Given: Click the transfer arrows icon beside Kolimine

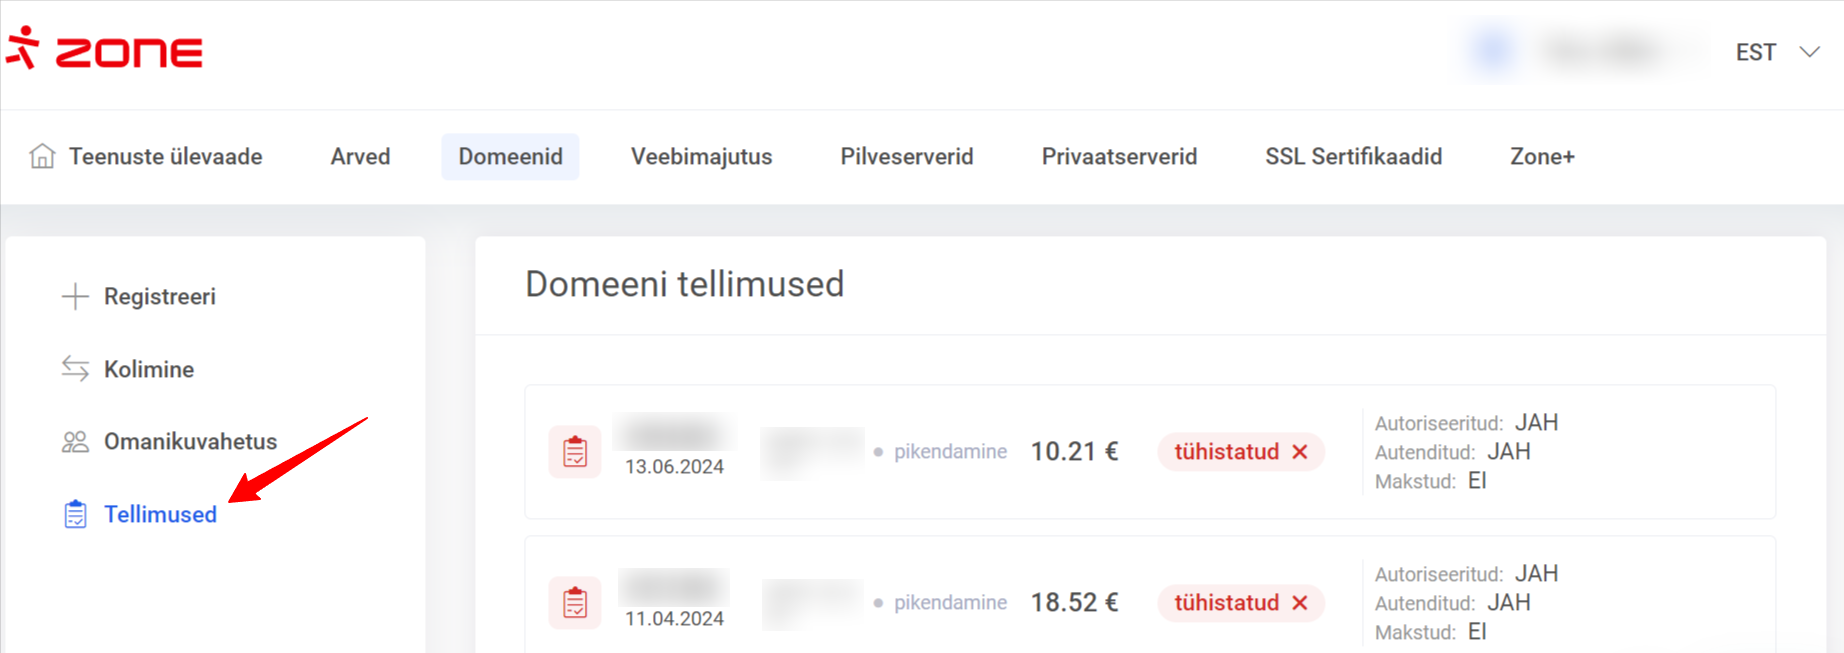Looking at the screenshot, I should (x=75, y=369).
